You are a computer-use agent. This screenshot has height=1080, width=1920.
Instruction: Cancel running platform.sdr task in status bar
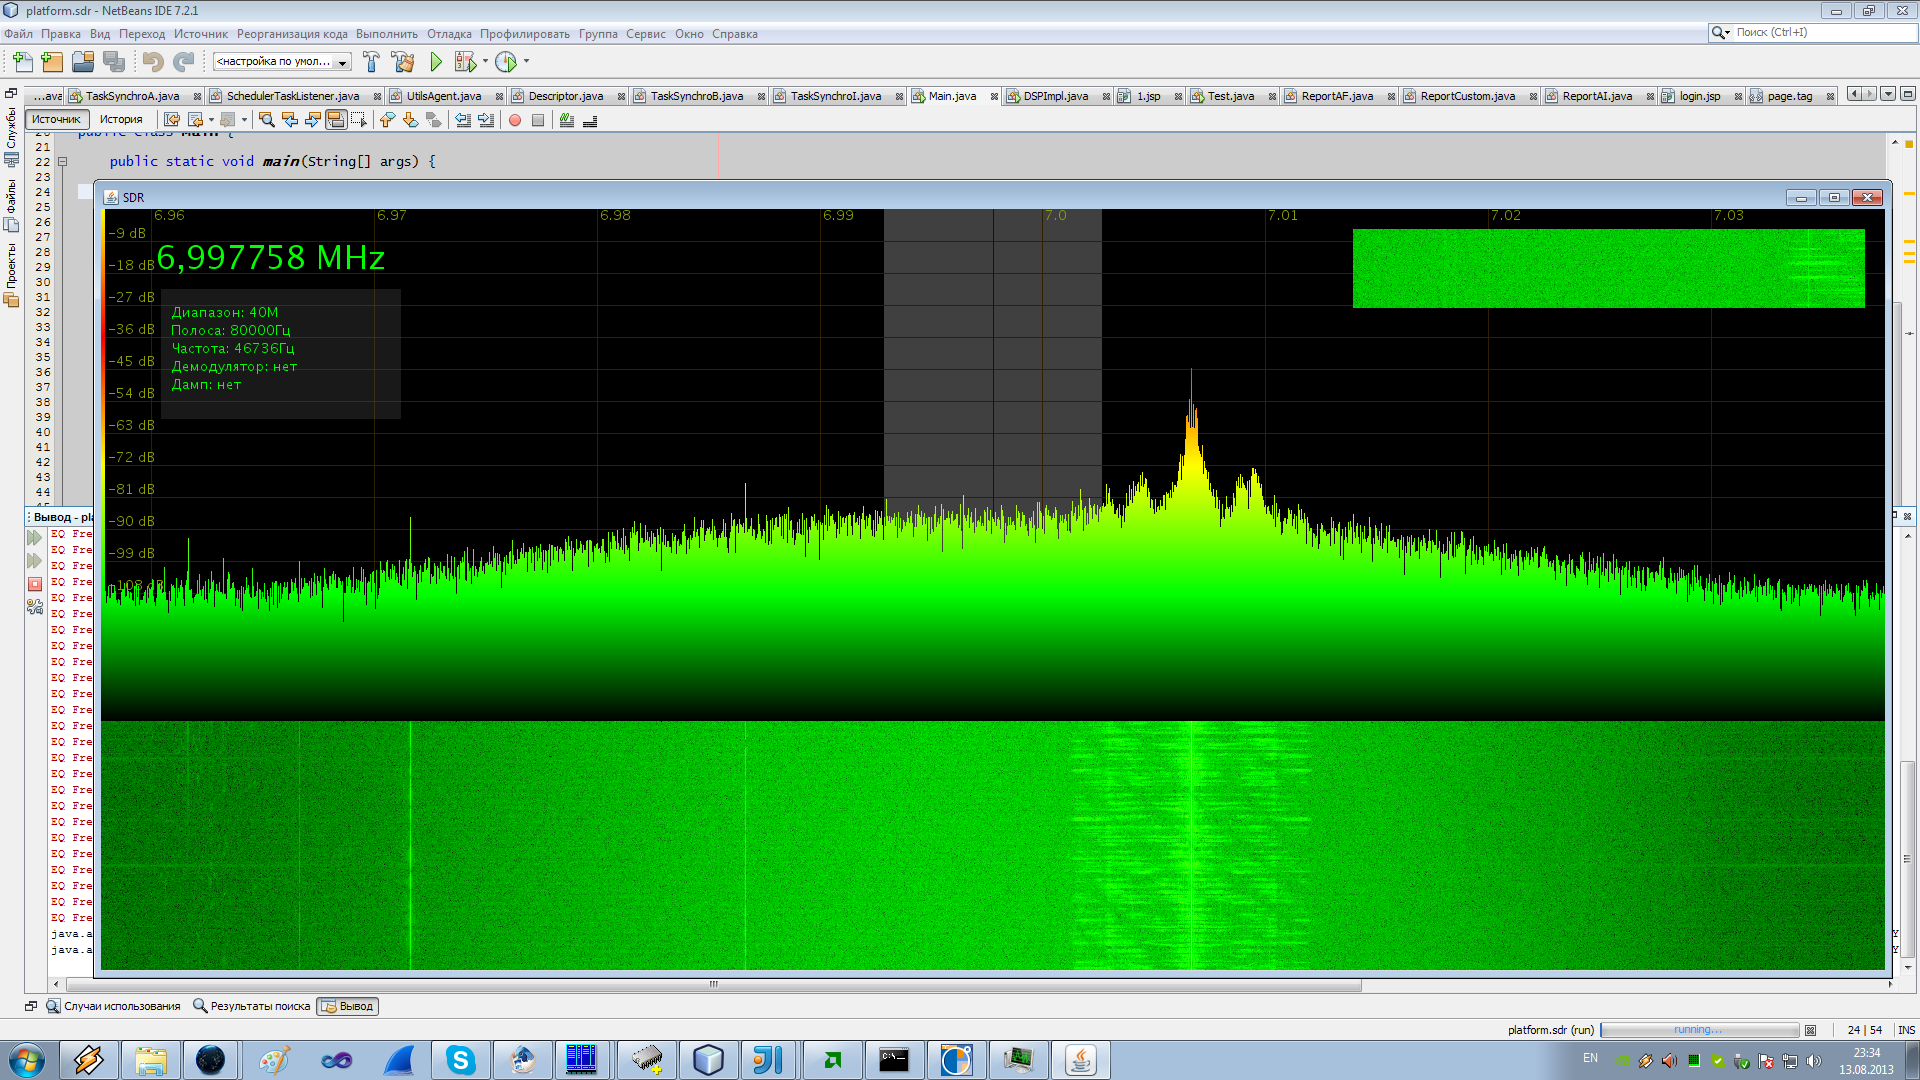click(x=1810, y=1030)
